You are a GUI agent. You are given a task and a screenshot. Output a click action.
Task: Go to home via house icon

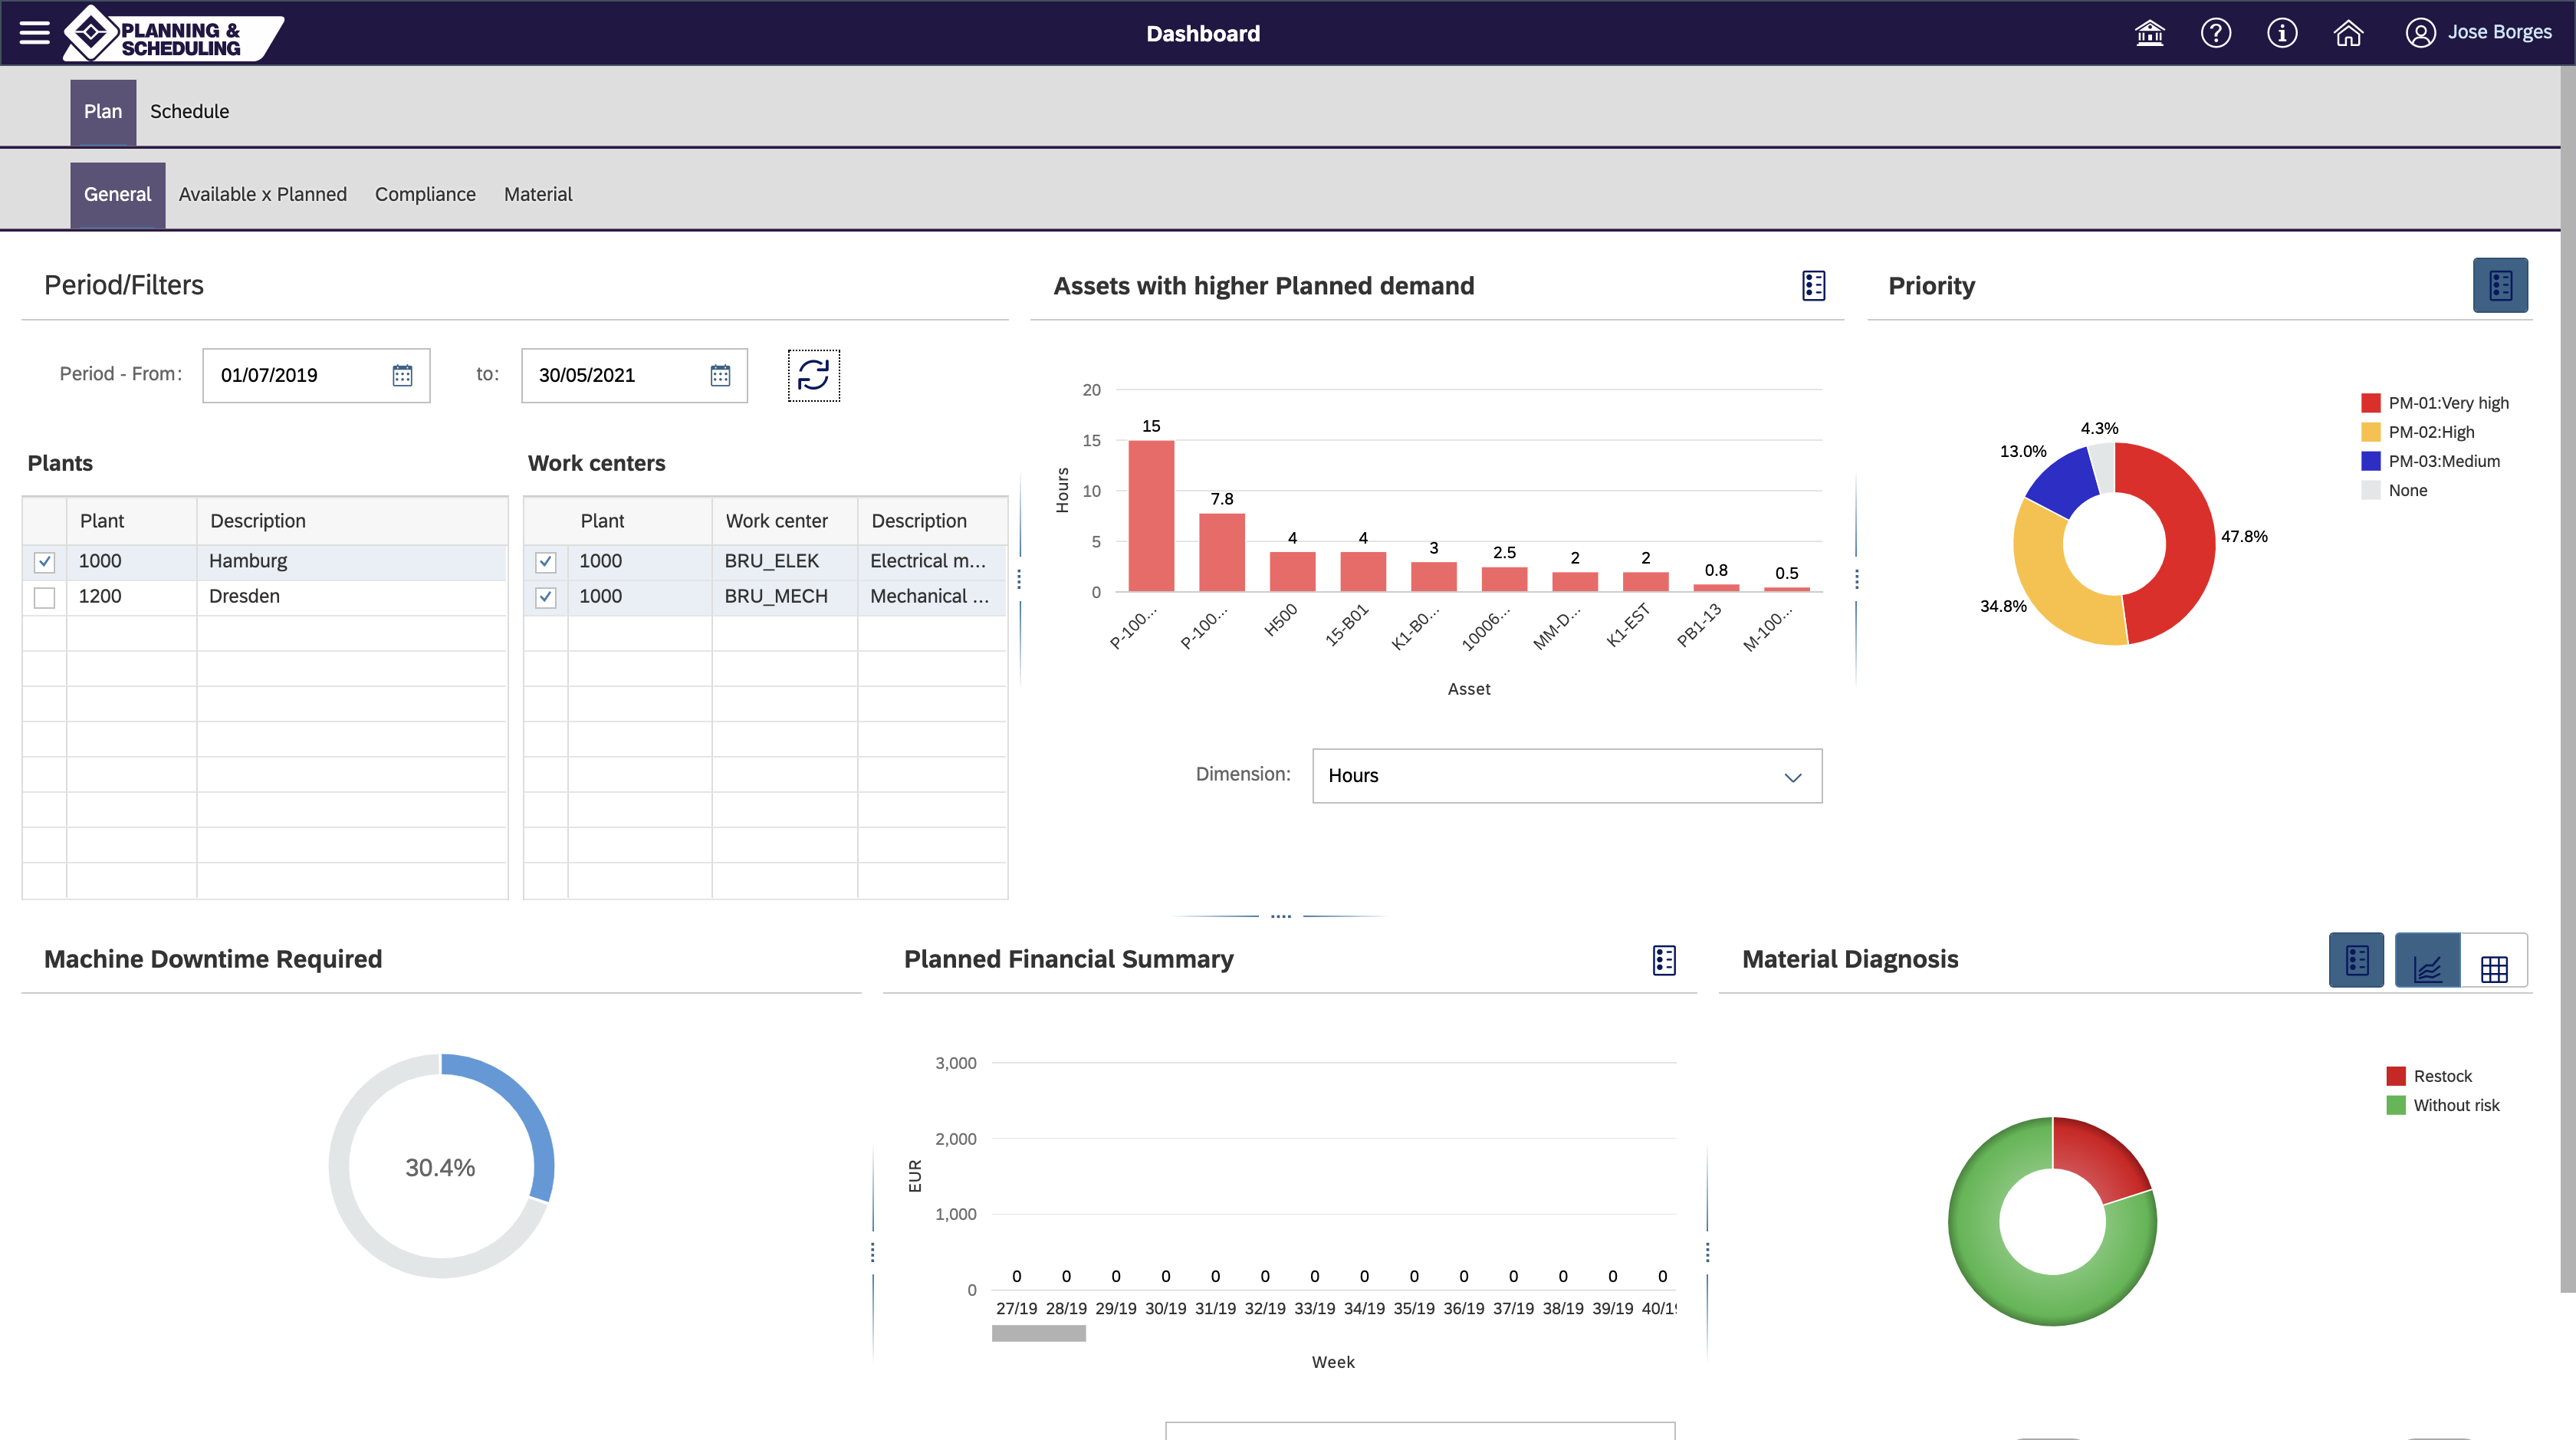(2347, 33)
